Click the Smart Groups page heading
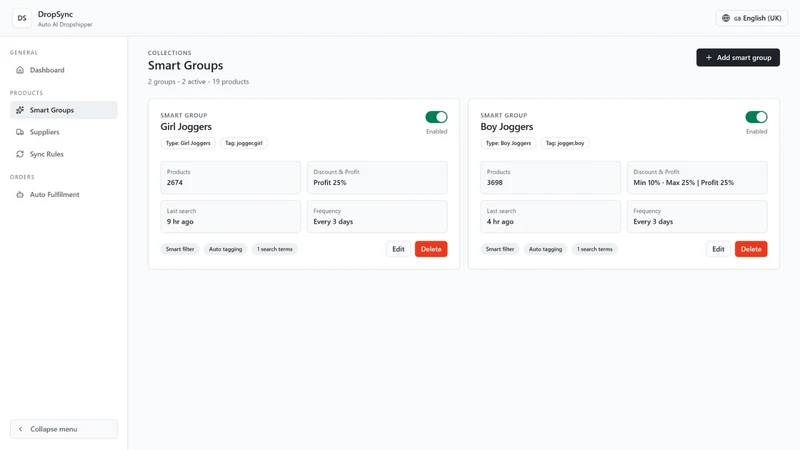 (185, 65)
